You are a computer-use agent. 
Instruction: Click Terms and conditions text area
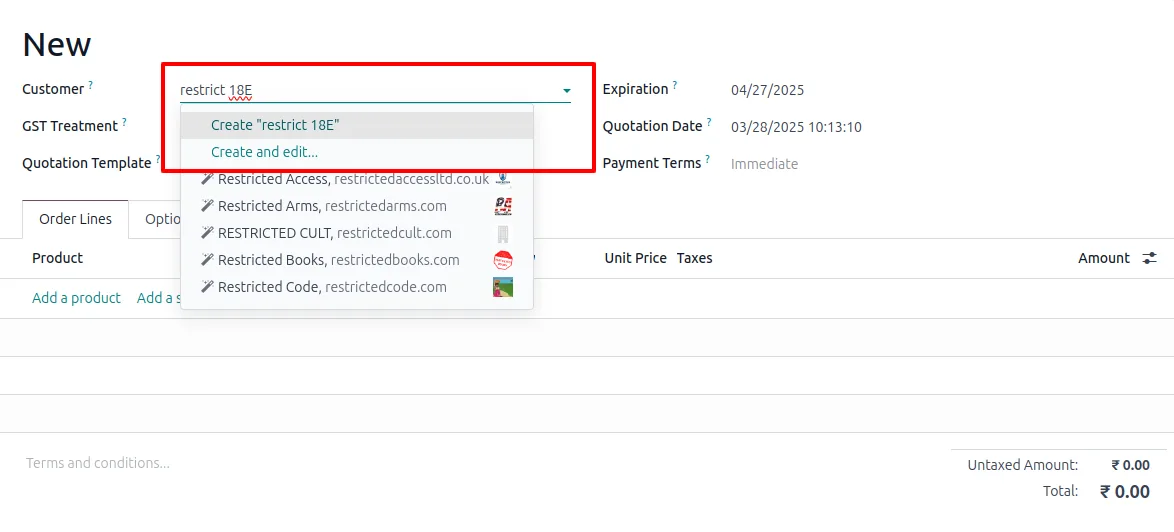(x=98, y=463)
